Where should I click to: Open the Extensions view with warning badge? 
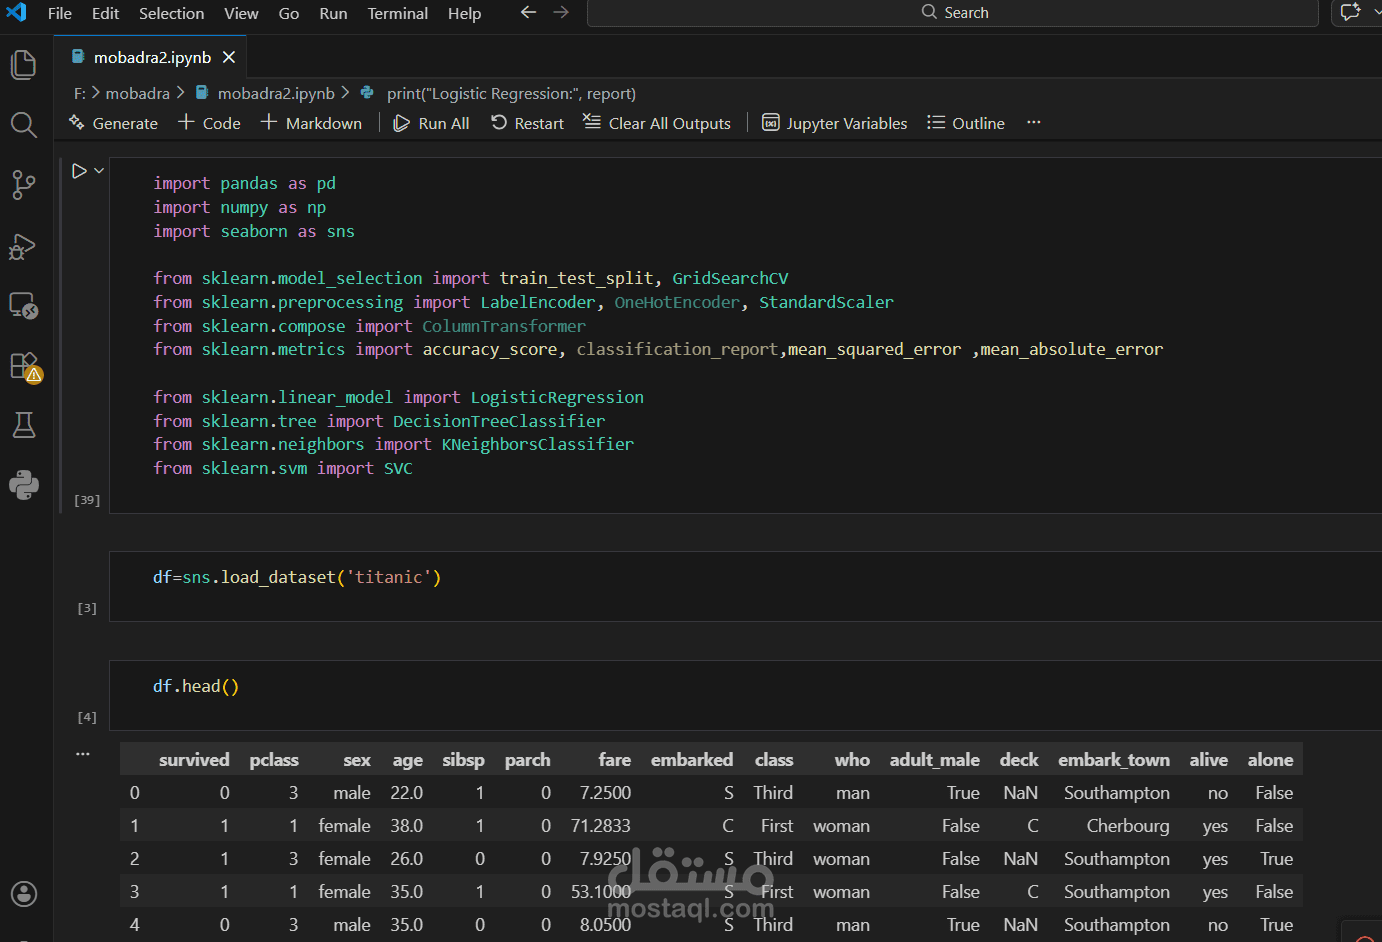click(x=23, y=366)
